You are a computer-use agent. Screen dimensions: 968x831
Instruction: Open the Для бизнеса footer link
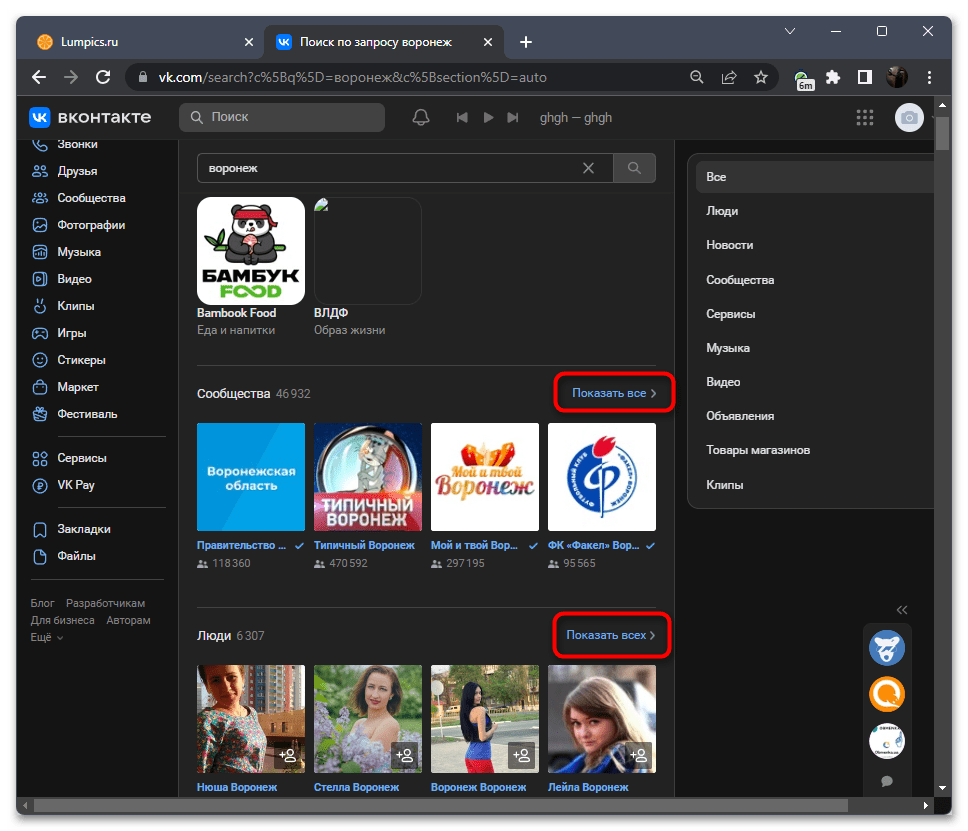point(62,620)
